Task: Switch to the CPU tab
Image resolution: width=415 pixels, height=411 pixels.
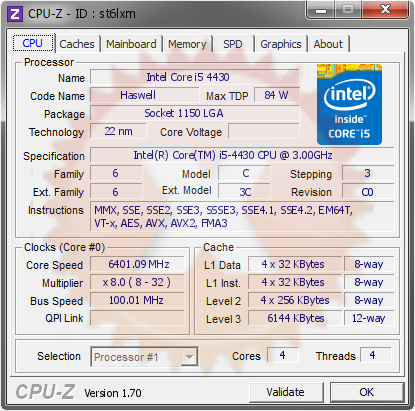Action: click(x=33, y=43)
